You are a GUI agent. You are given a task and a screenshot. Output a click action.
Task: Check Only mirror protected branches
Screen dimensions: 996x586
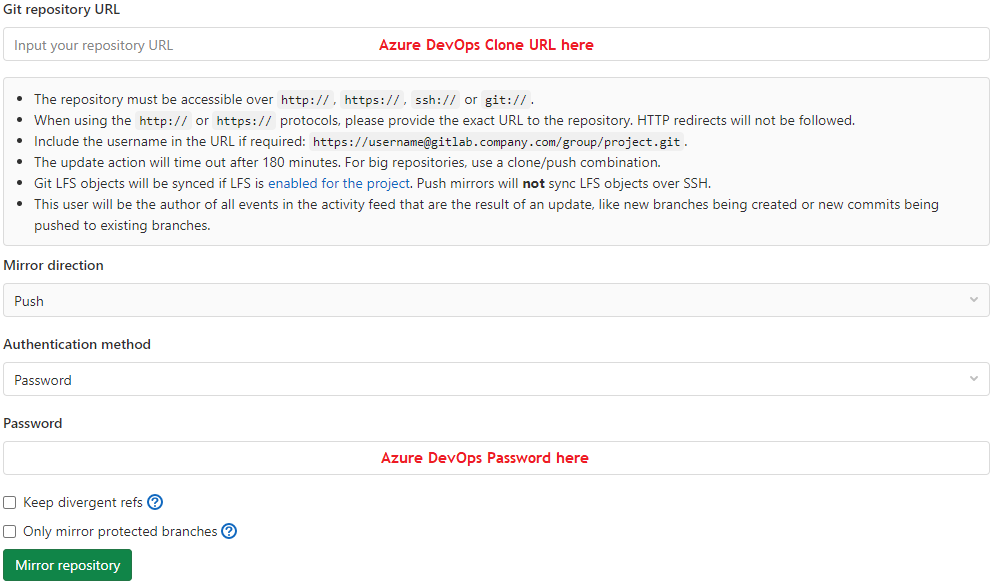pyautogui.click(x=9, y=531)
